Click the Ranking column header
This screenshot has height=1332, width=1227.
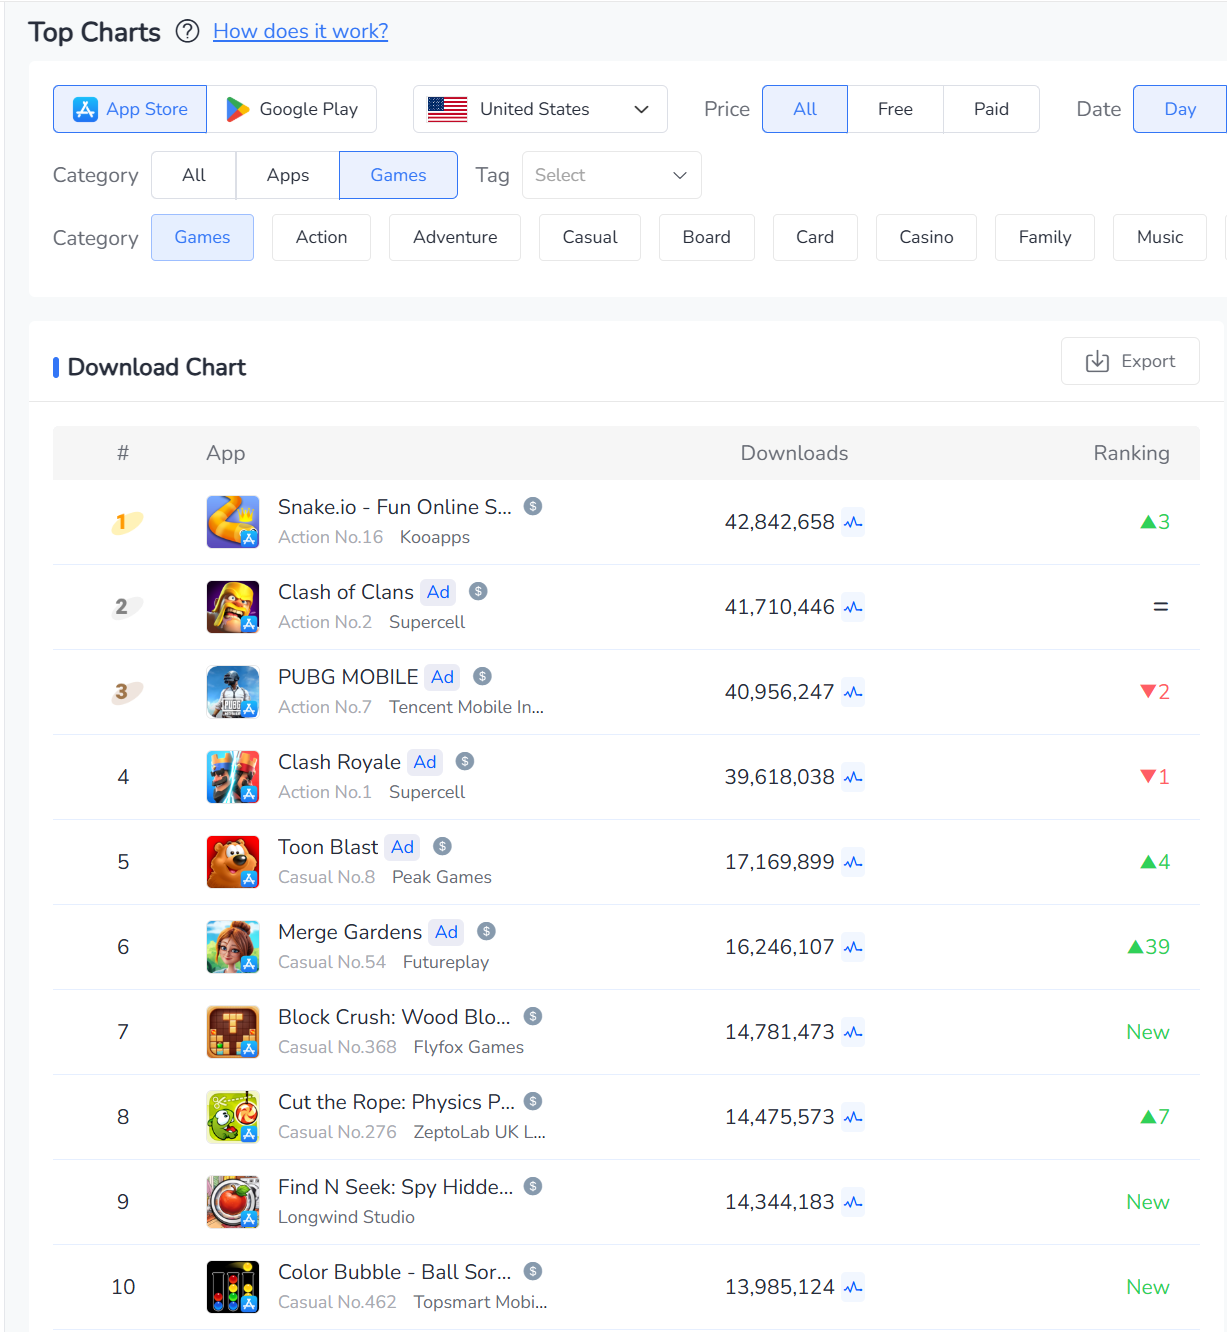(1131, 453)
